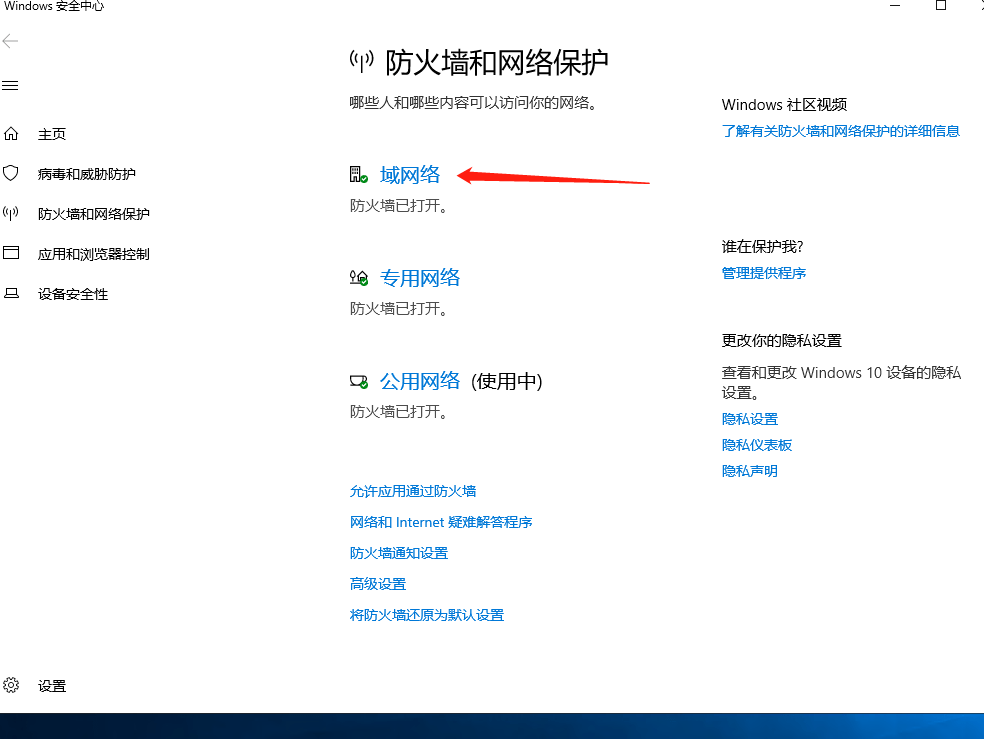Select the 病毒和威胁防护 shield icon
This screenshot has height=739, width=984.
(10, 173)
